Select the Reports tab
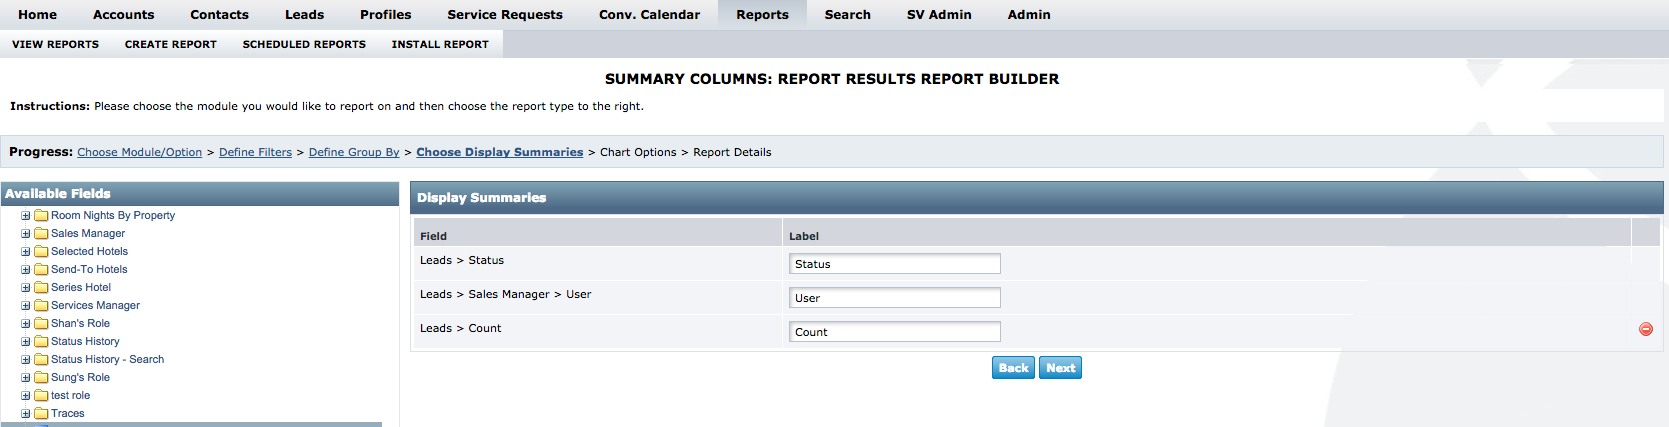This screenshot has width=1669, height=427. [x=762, y=14]
